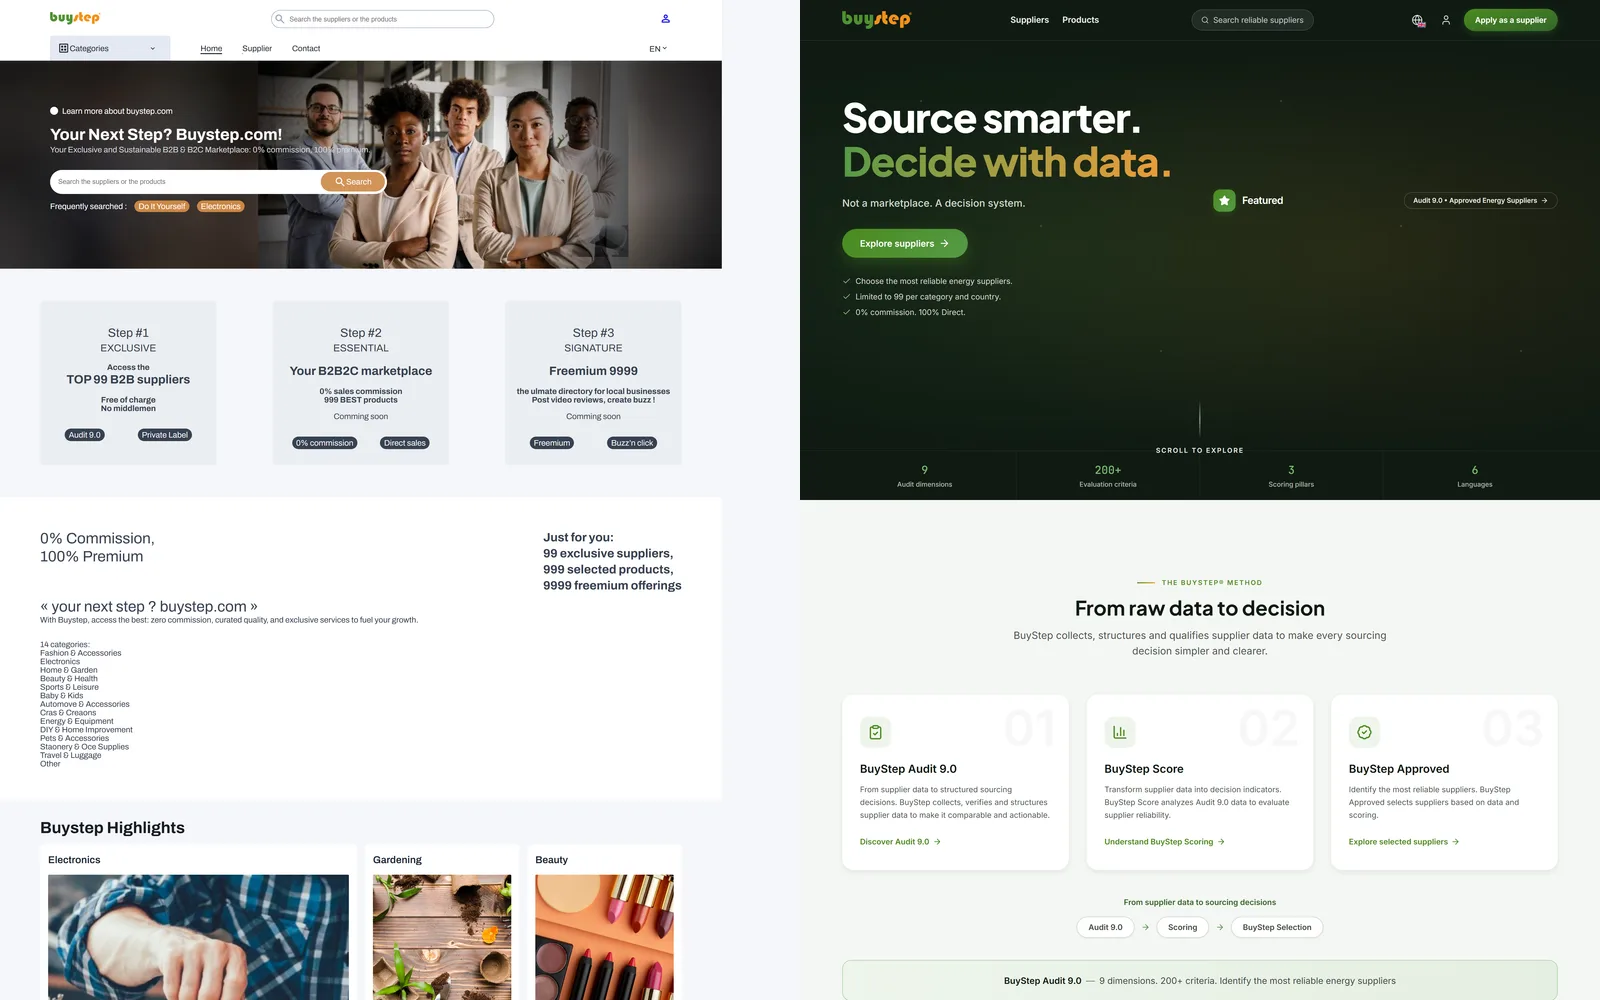Select the orange Electronics frequent search tag
The width and height of the screenshot is (1600, 1000).
220,207
